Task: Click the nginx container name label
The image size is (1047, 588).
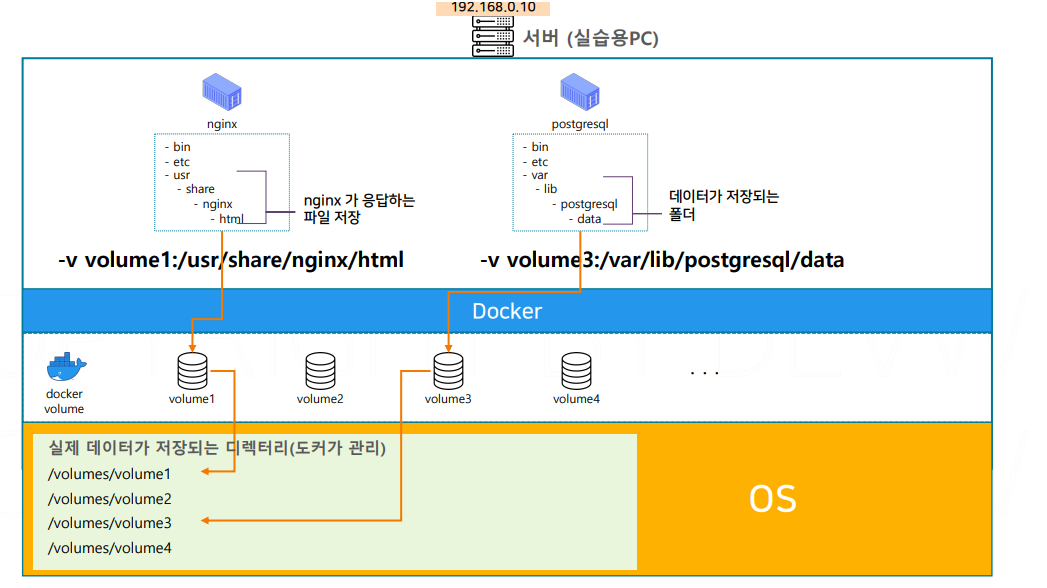Action: 222,124
